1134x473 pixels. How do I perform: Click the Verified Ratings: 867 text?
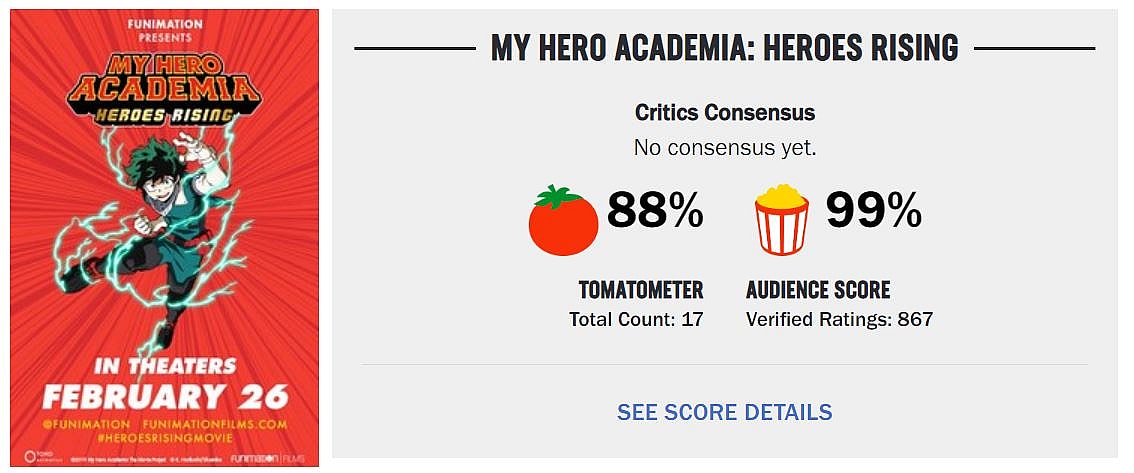point(839,320)
